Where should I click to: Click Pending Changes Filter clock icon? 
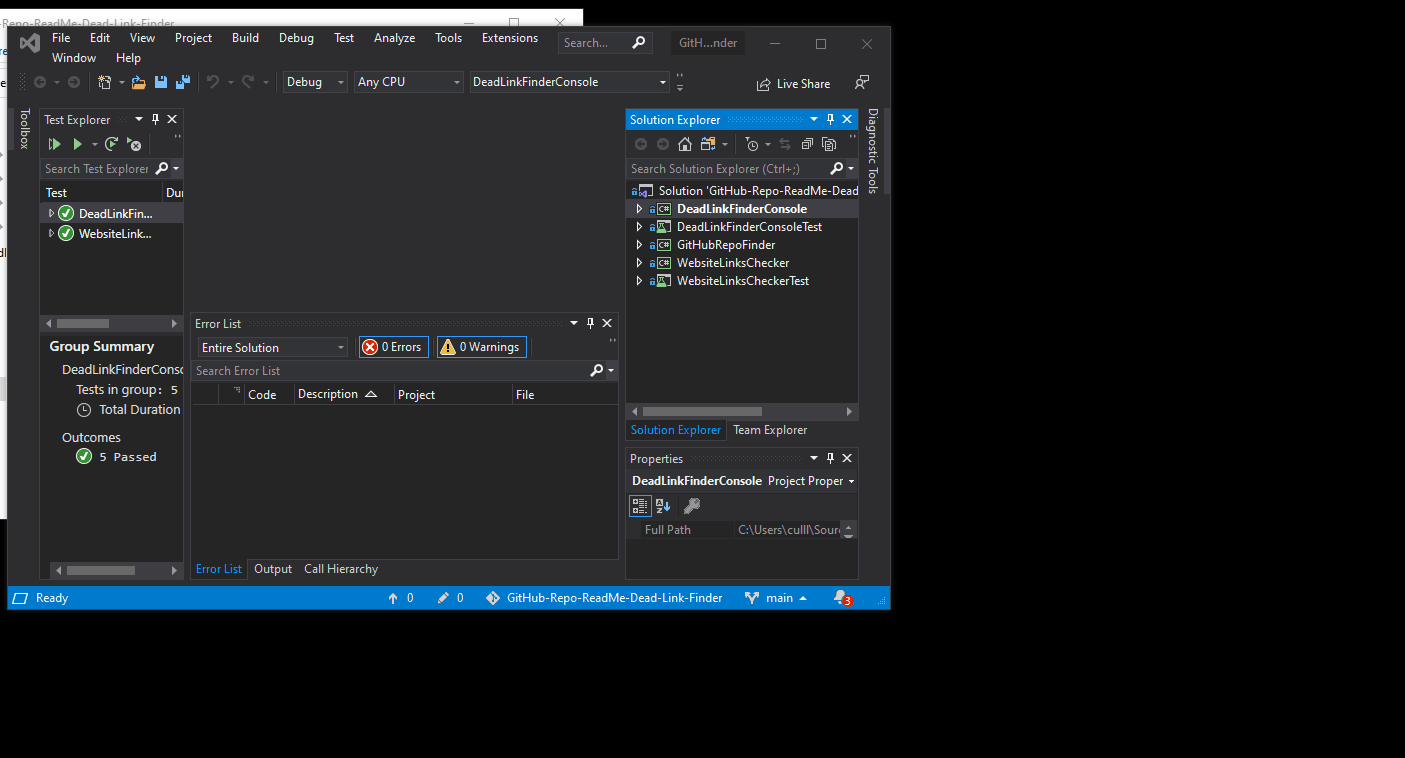[752, 144]
